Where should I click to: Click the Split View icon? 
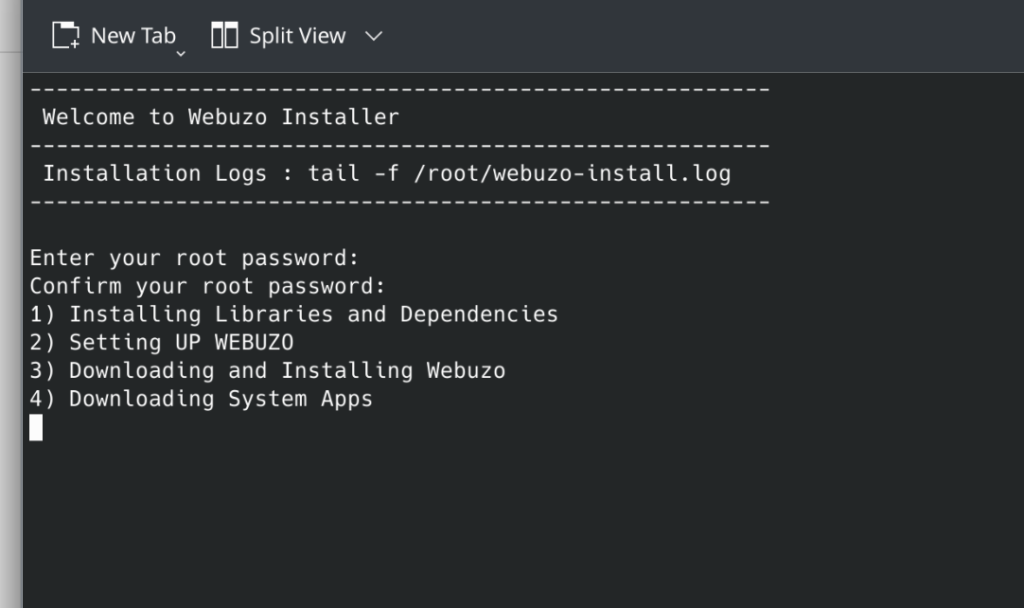(225, 37)
